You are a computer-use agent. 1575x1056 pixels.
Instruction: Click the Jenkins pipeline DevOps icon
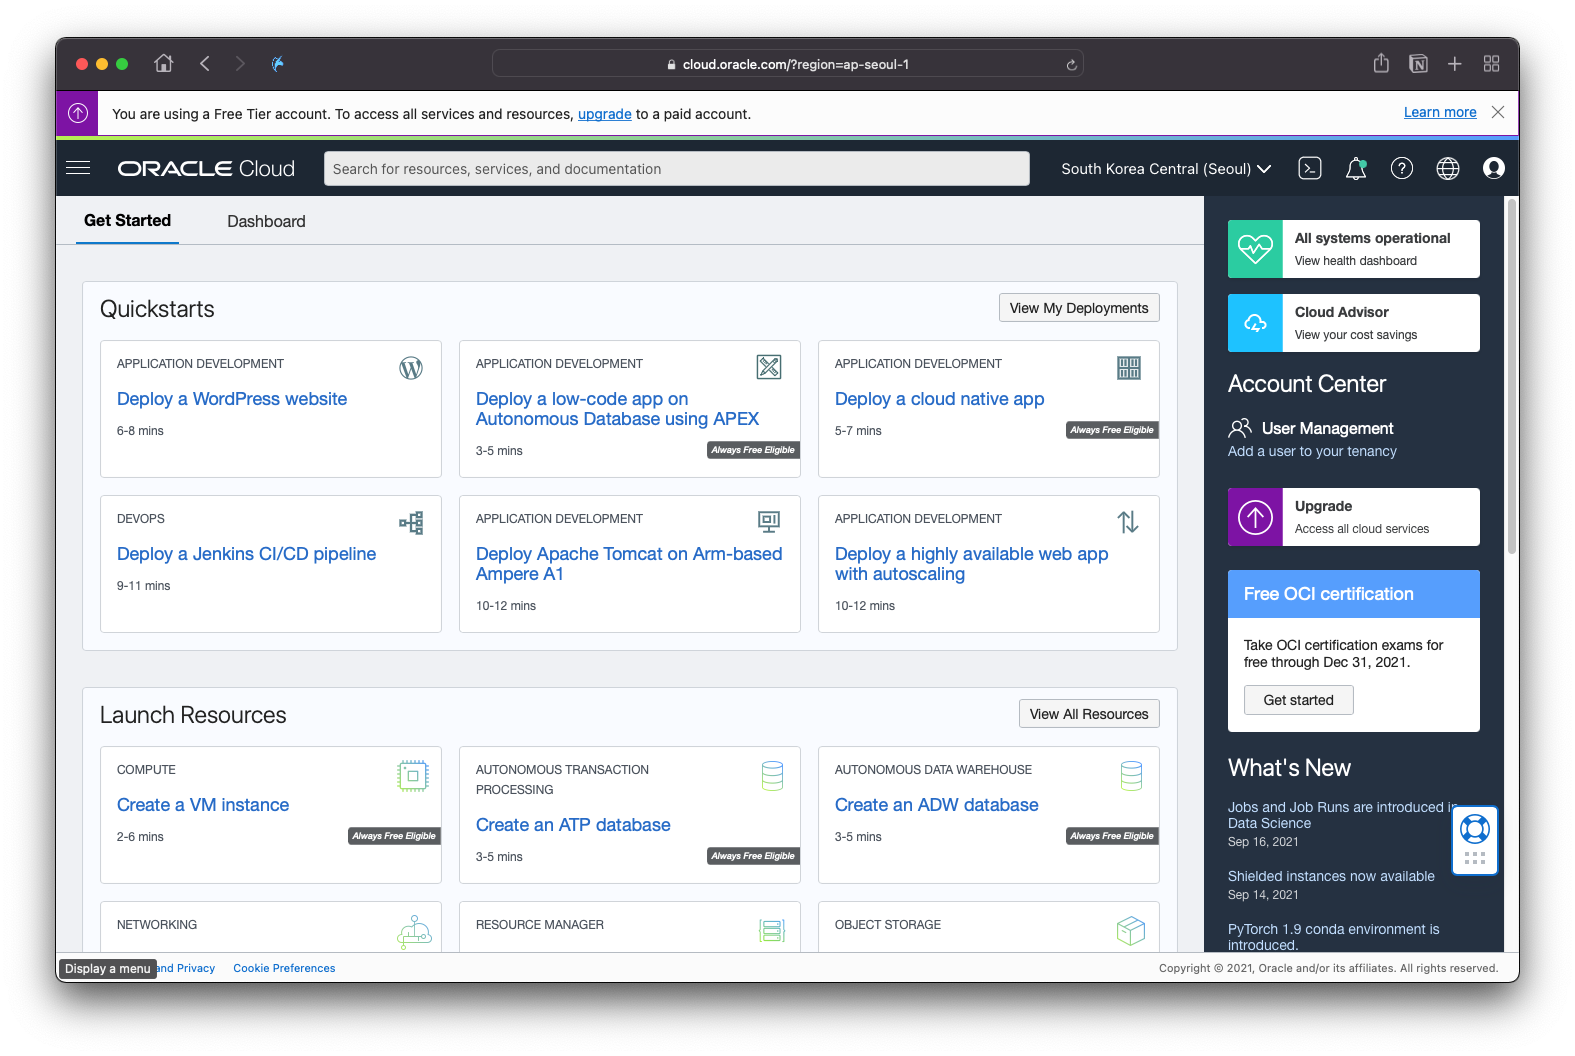tap(411, 523)
